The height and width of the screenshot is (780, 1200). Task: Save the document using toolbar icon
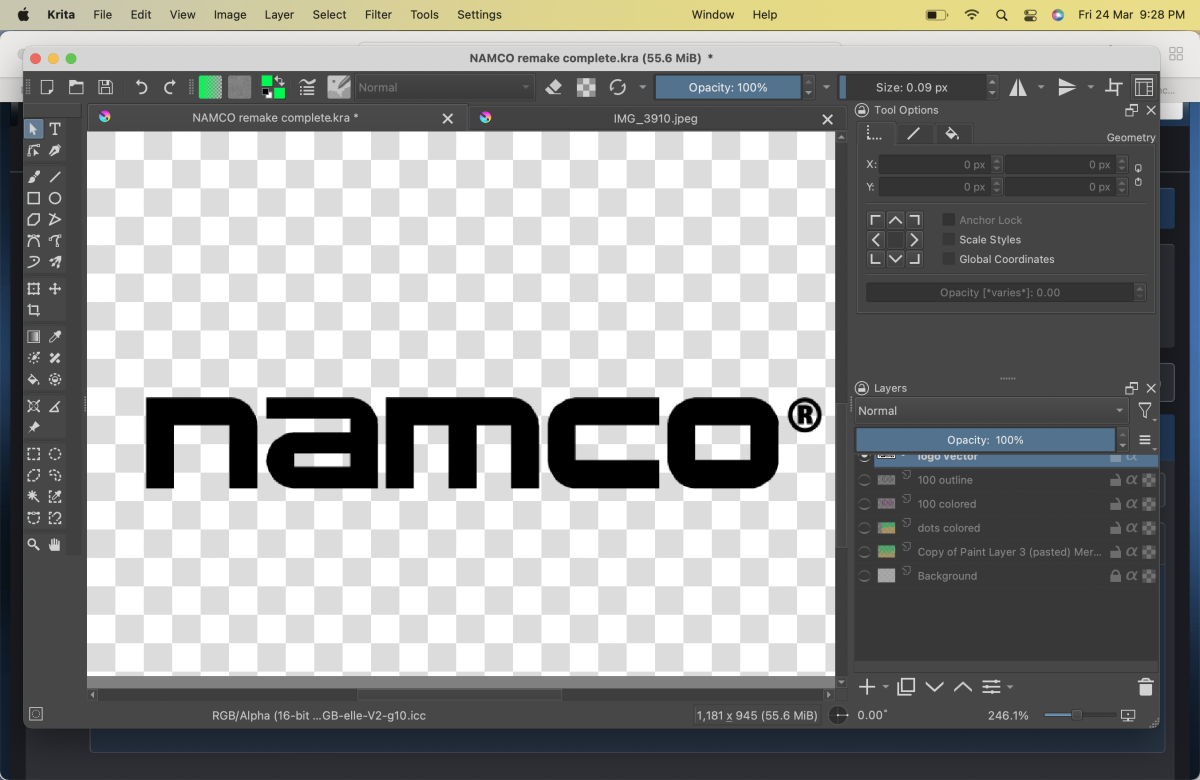[x=105, y=87]
